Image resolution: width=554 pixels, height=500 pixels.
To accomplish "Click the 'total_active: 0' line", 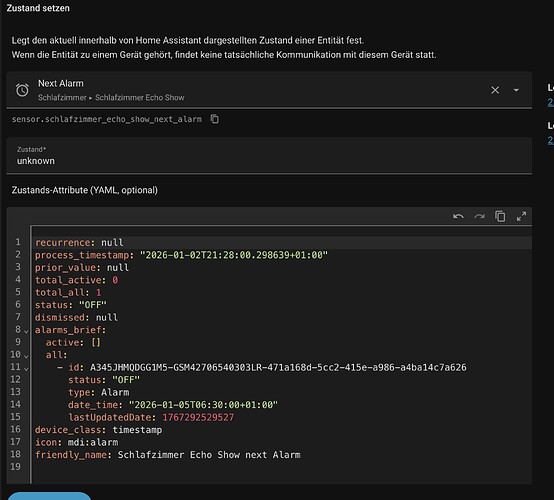I will tap(76, 280).
